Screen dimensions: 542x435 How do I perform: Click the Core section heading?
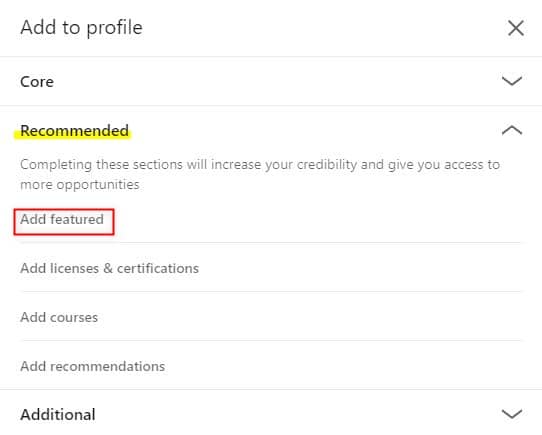coord(37,82)
